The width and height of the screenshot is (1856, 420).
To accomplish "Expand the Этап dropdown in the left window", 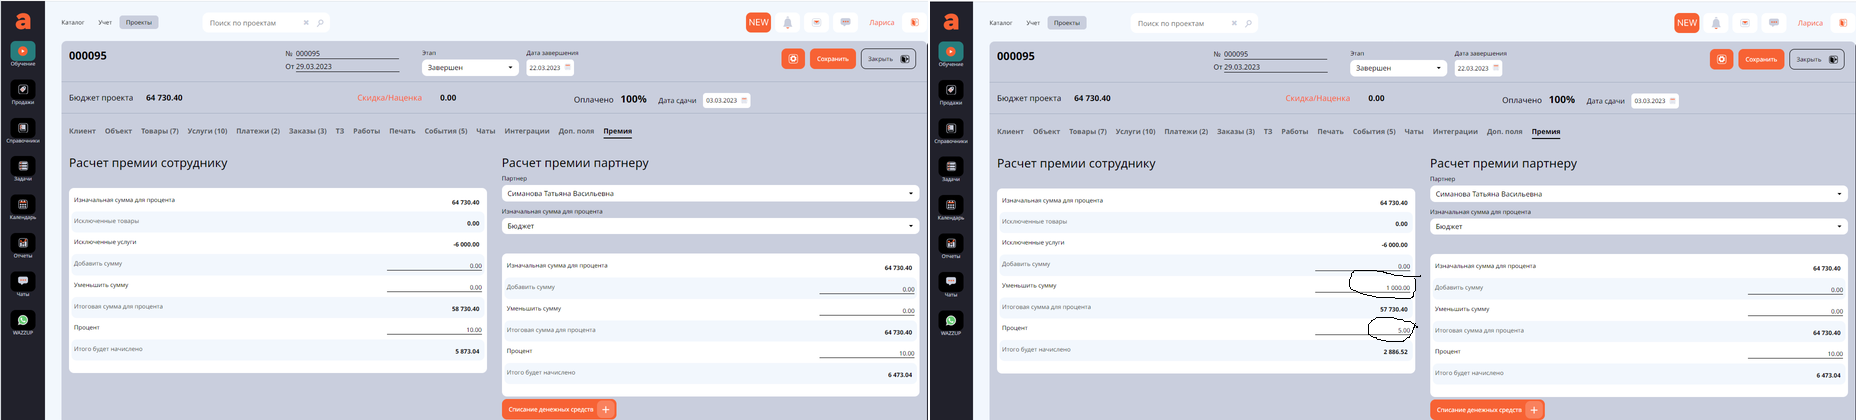I will [x=469, y=68].
